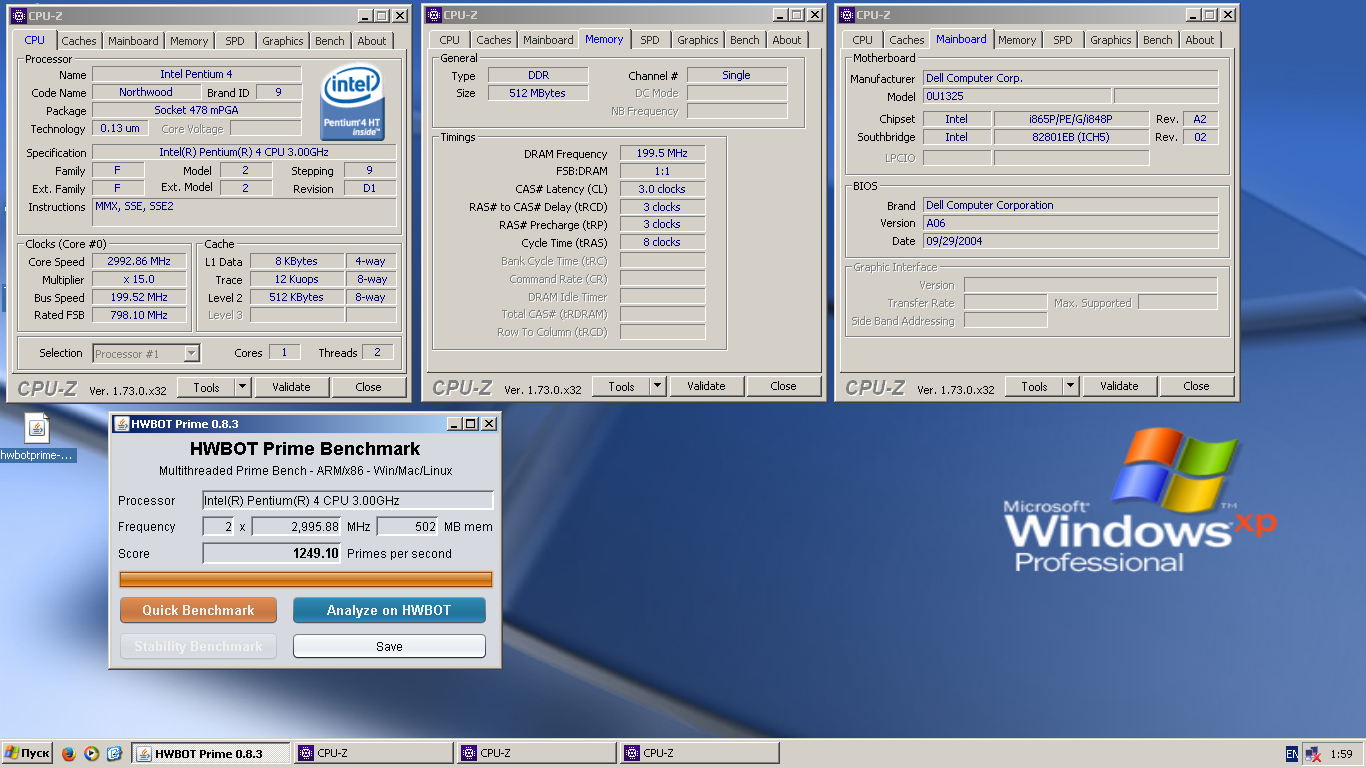Open the EN language indicator

[1292, 753]
